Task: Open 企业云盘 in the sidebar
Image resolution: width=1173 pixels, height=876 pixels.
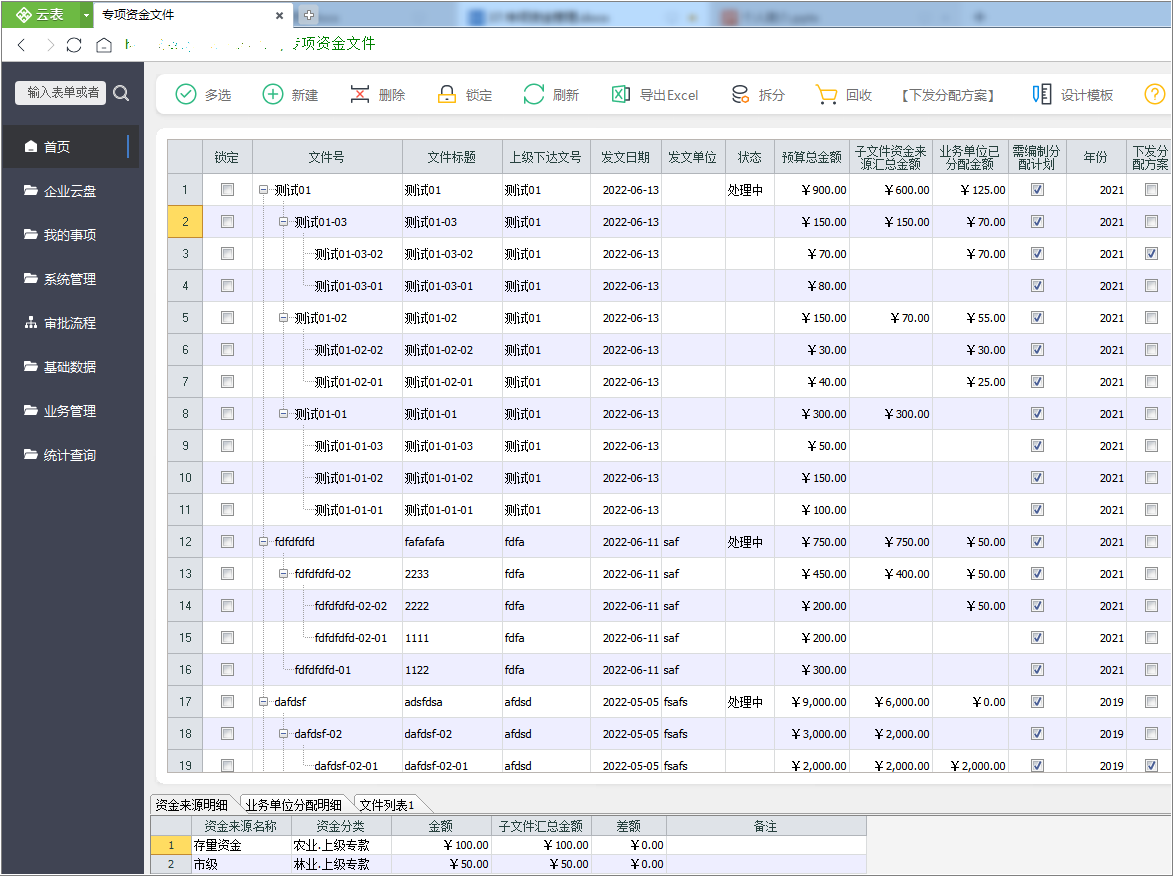Action: [71, 191]
